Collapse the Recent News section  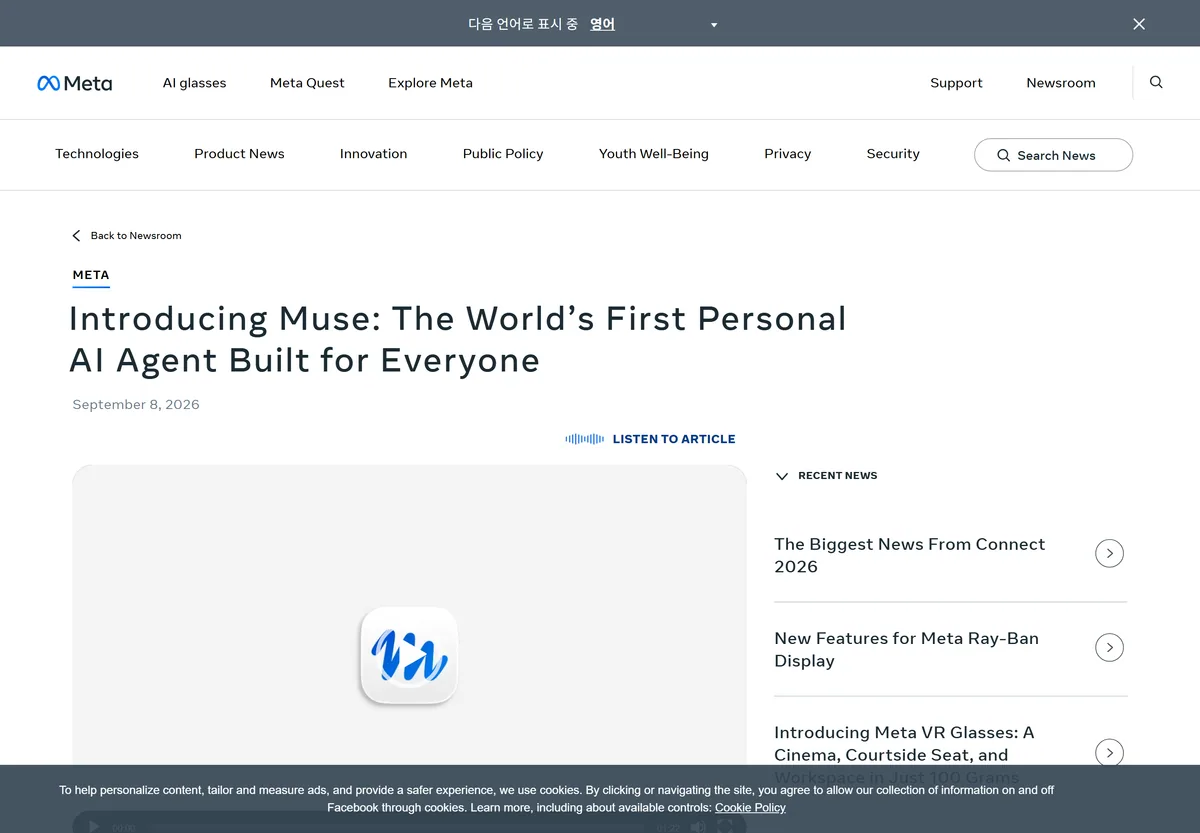826,476
